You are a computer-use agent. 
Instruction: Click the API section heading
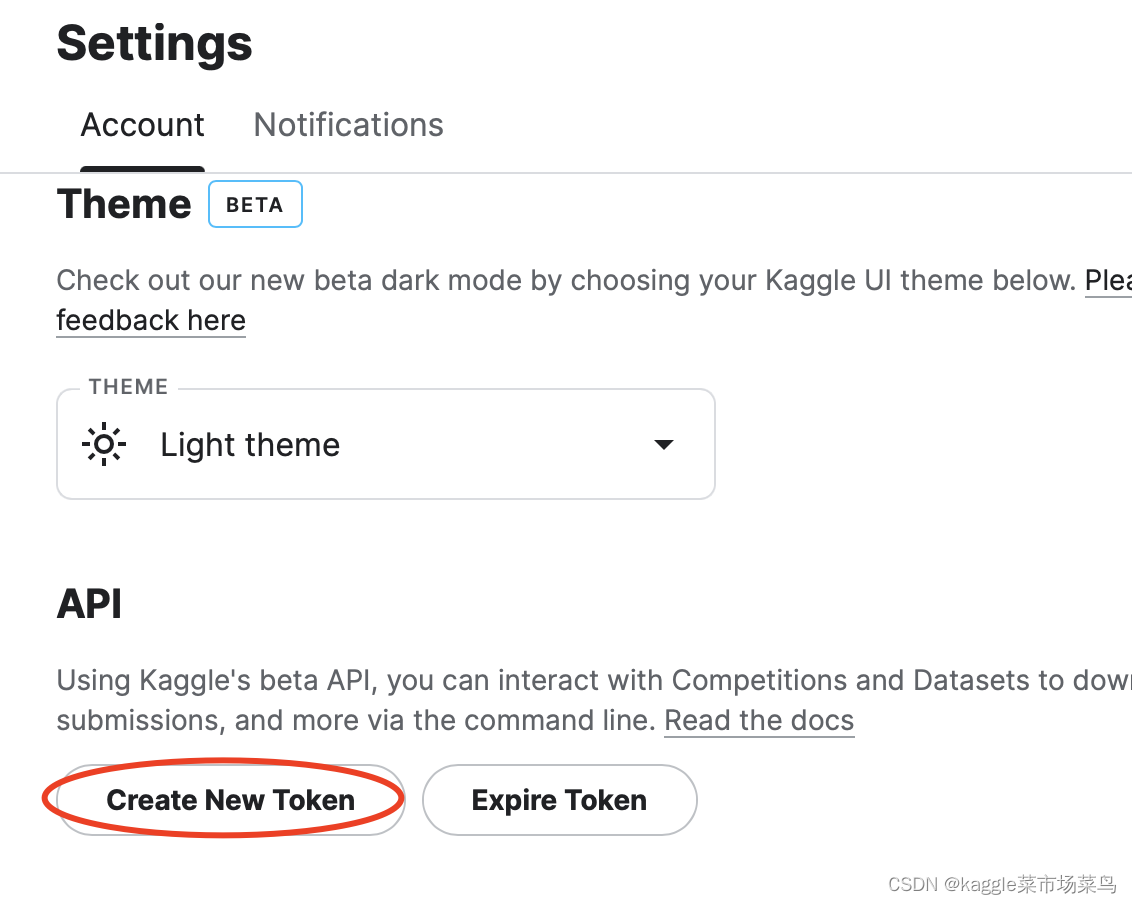tap(89, 604)
